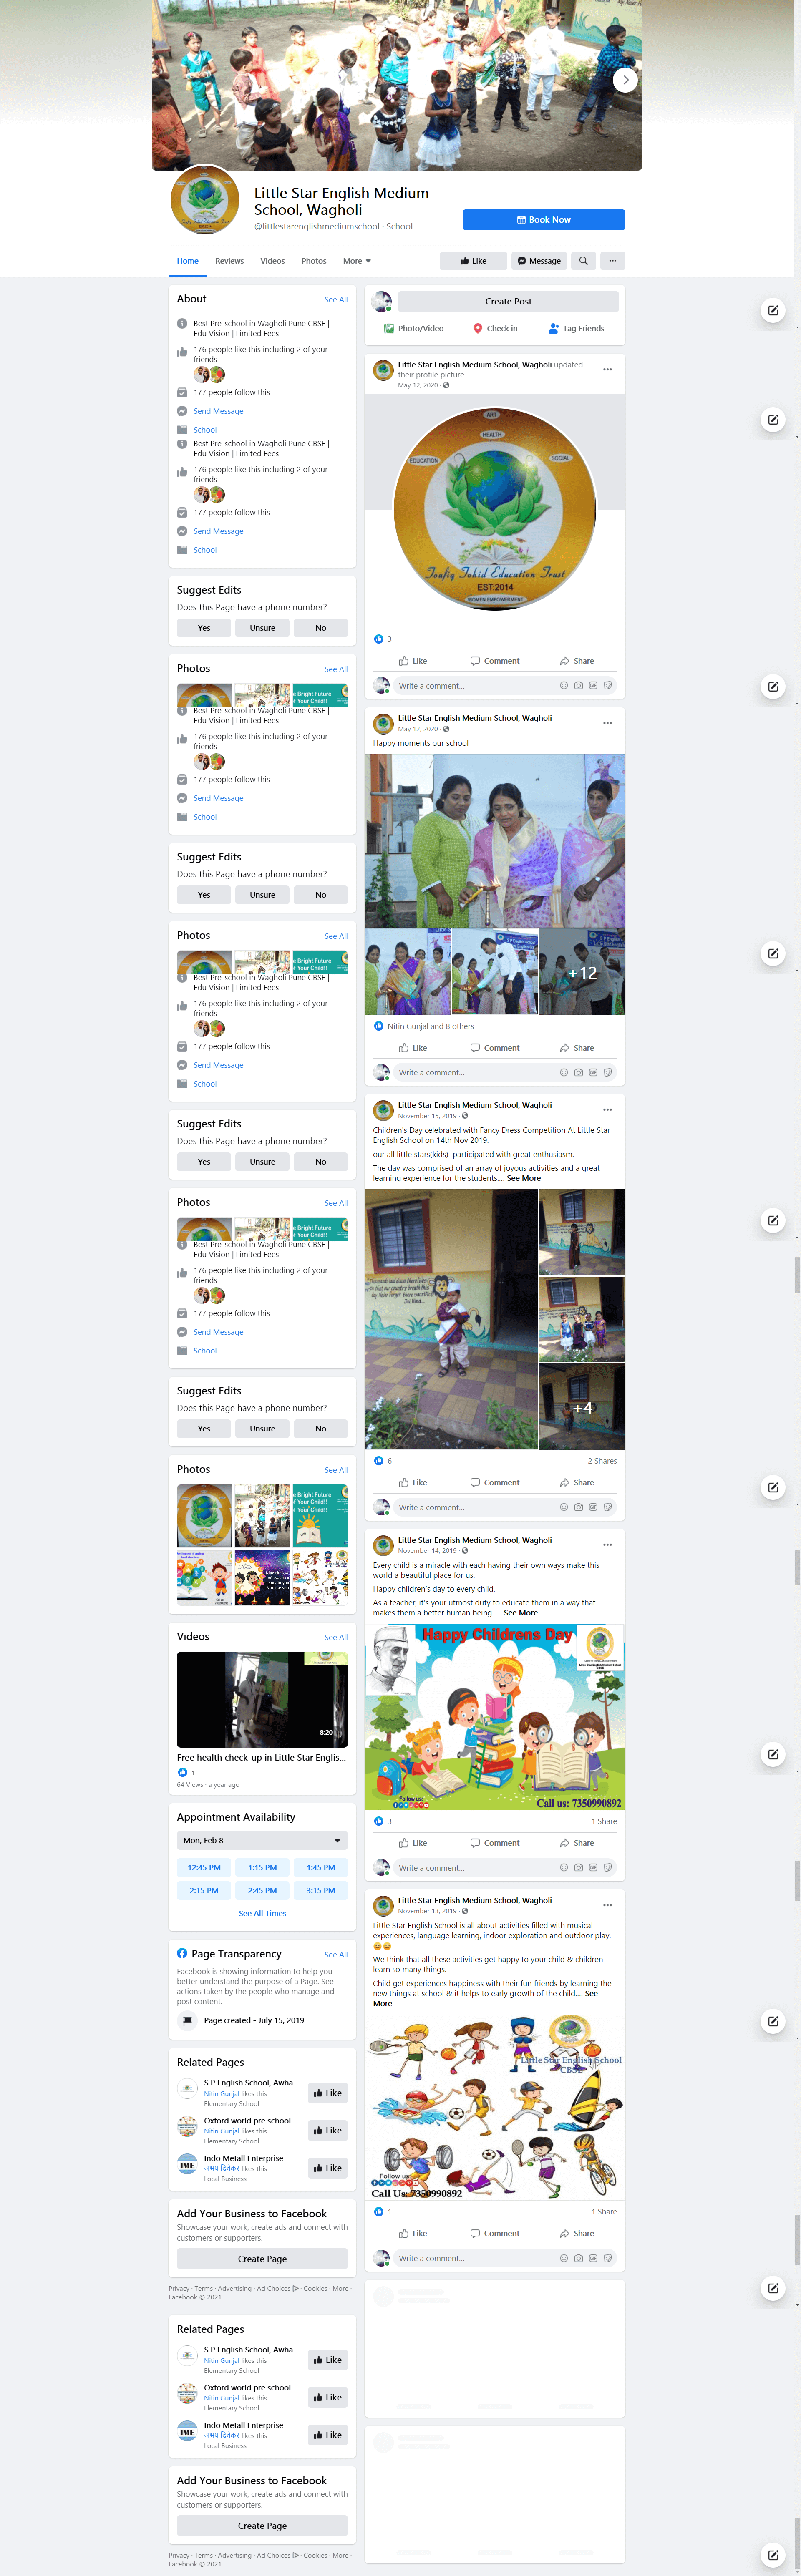Open options of November 14, 2019 post
Viewport: 801px width, 2576px height.
pyautogui.click(x=607, y=1544)
